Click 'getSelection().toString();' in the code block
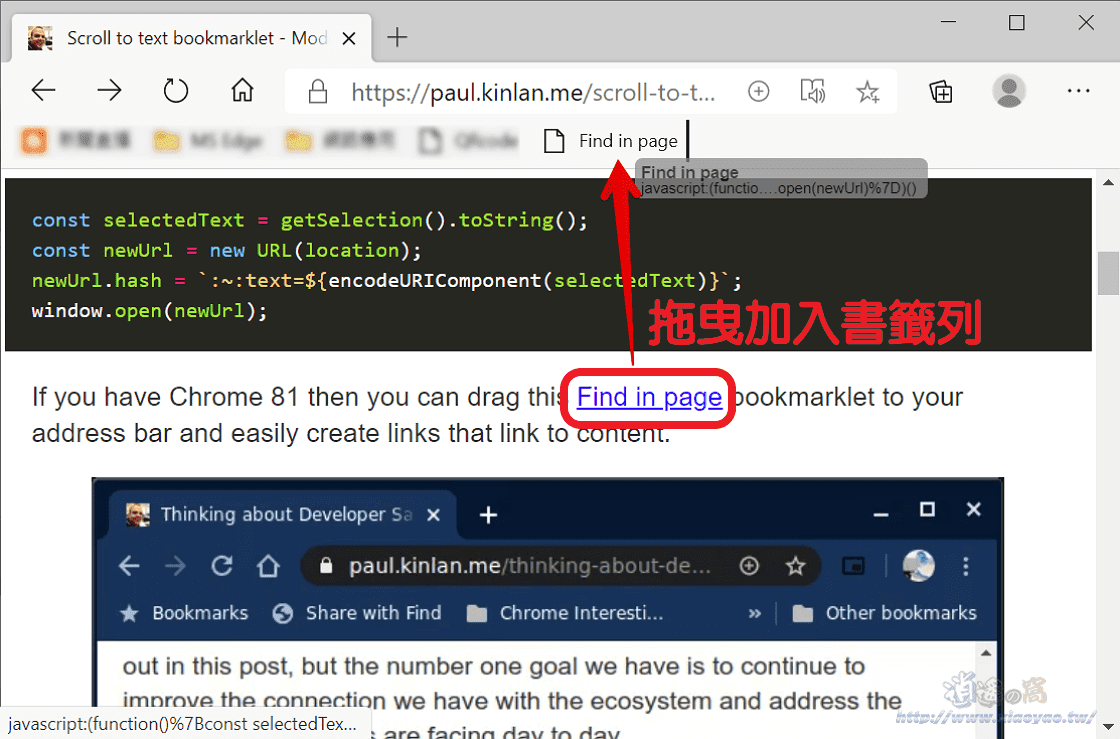The width and height of the screenshot is (1120, 739). click(x=434, y=220)
